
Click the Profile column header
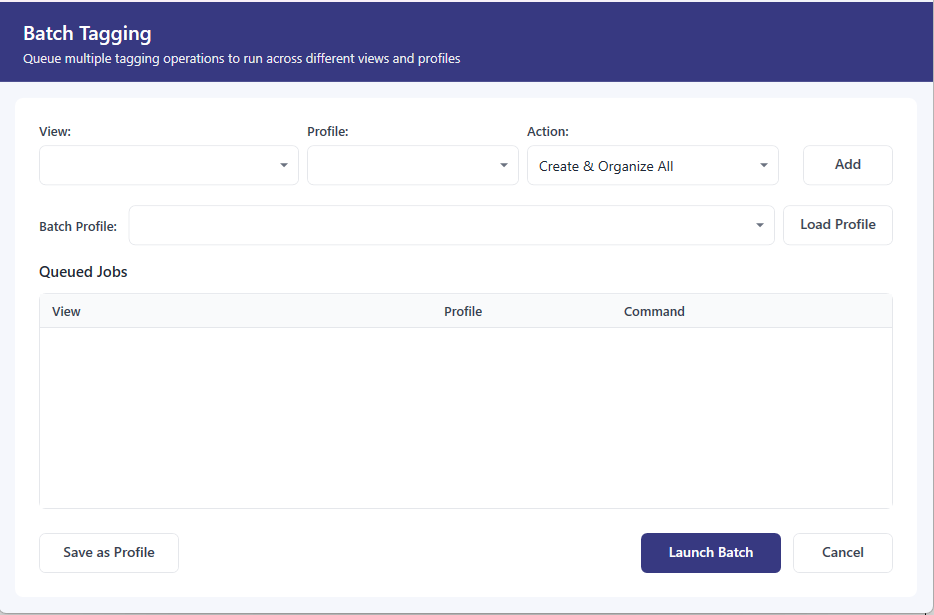click(x=463, y=311)
